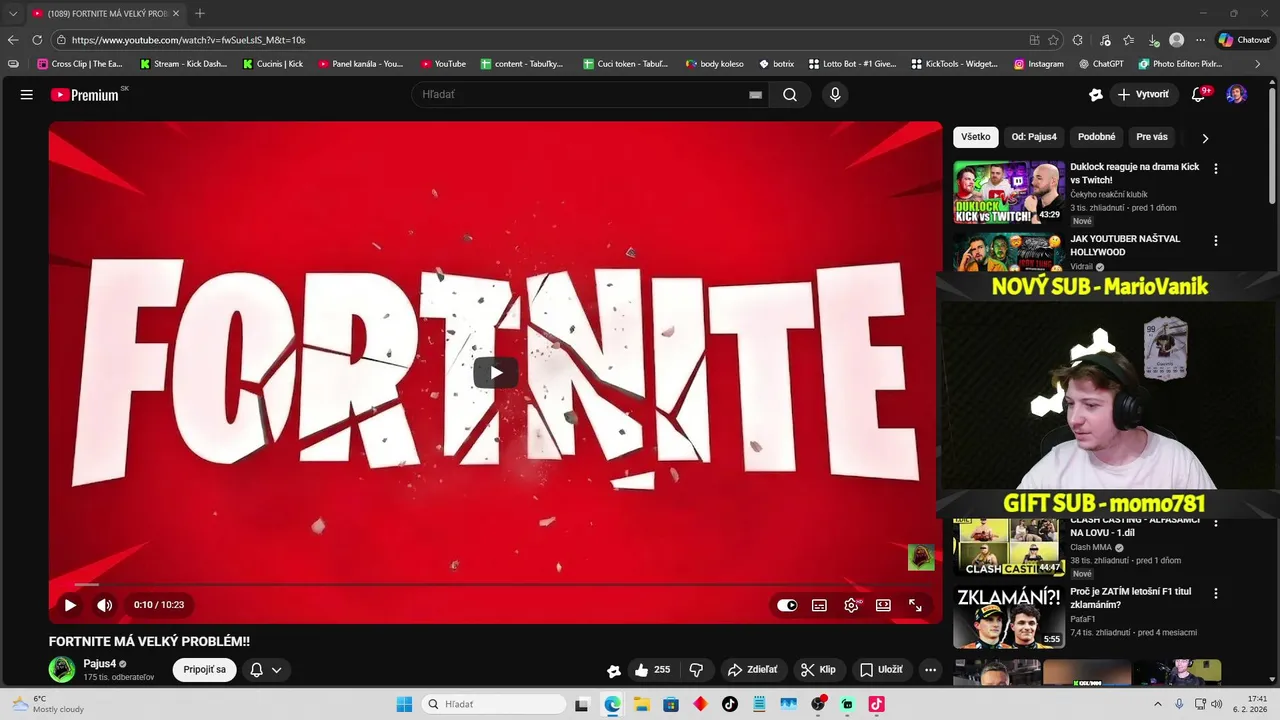
Task: Open a new browser tab with plus
Action: [x=200, y=13]
